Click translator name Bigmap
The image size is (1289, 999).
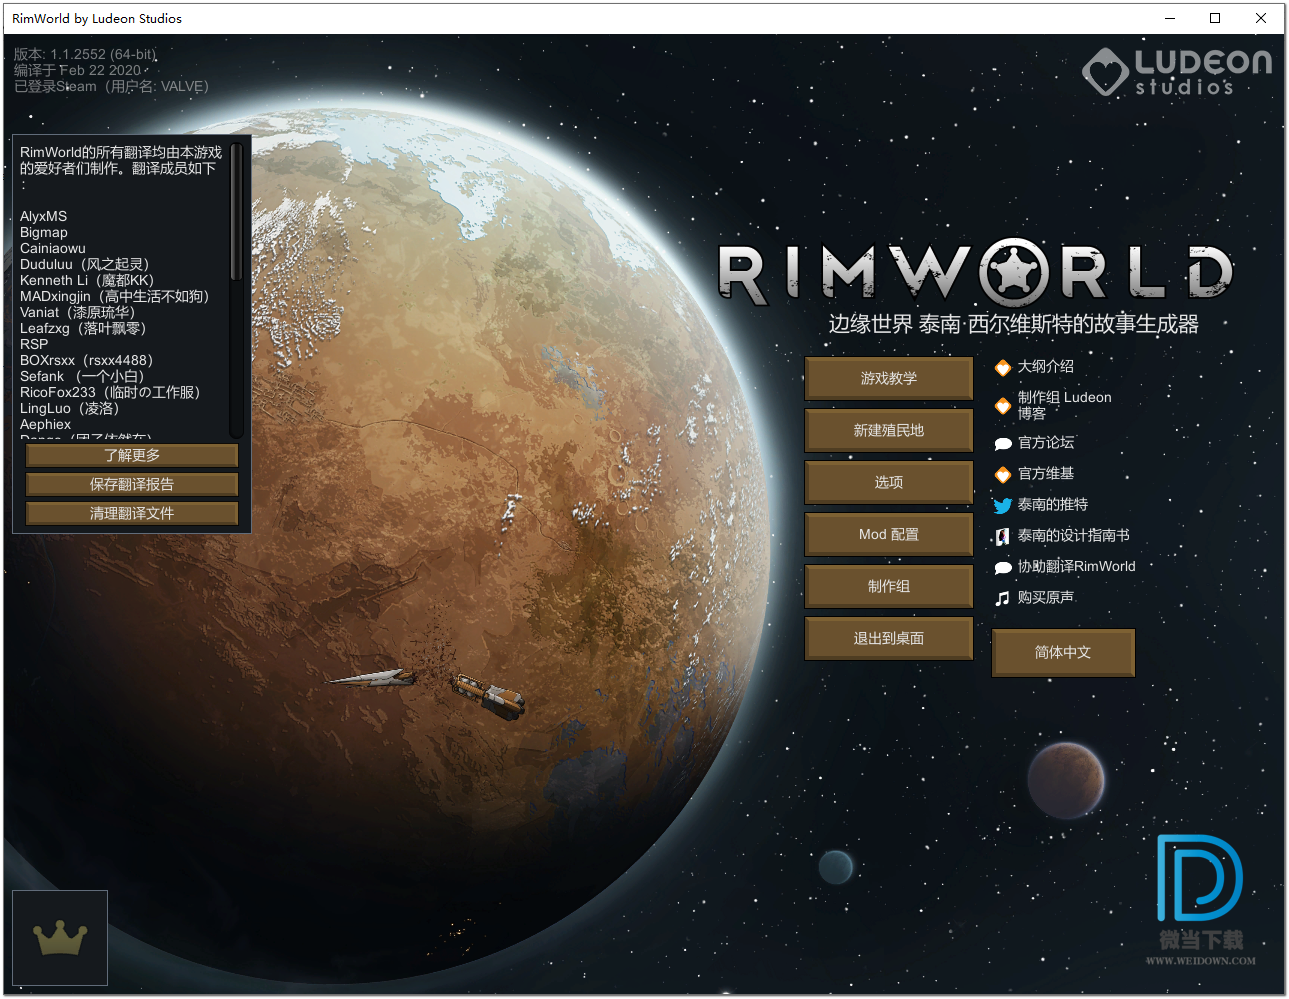(44, 232)
